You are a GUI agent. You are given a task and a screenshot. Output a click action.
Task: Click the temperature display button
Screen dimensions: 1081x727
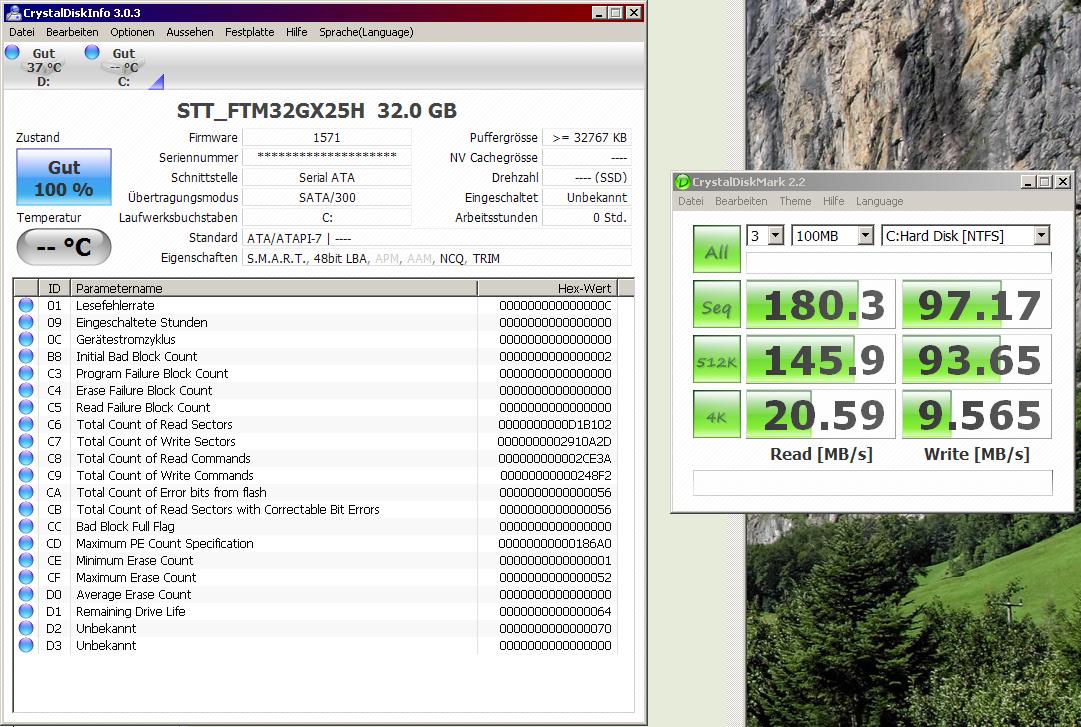point(64,247)
